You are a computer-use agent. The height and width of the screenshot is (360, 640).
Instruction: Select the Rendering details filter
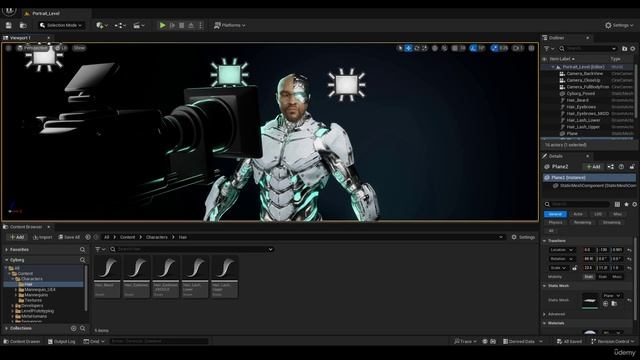[582, 222]
